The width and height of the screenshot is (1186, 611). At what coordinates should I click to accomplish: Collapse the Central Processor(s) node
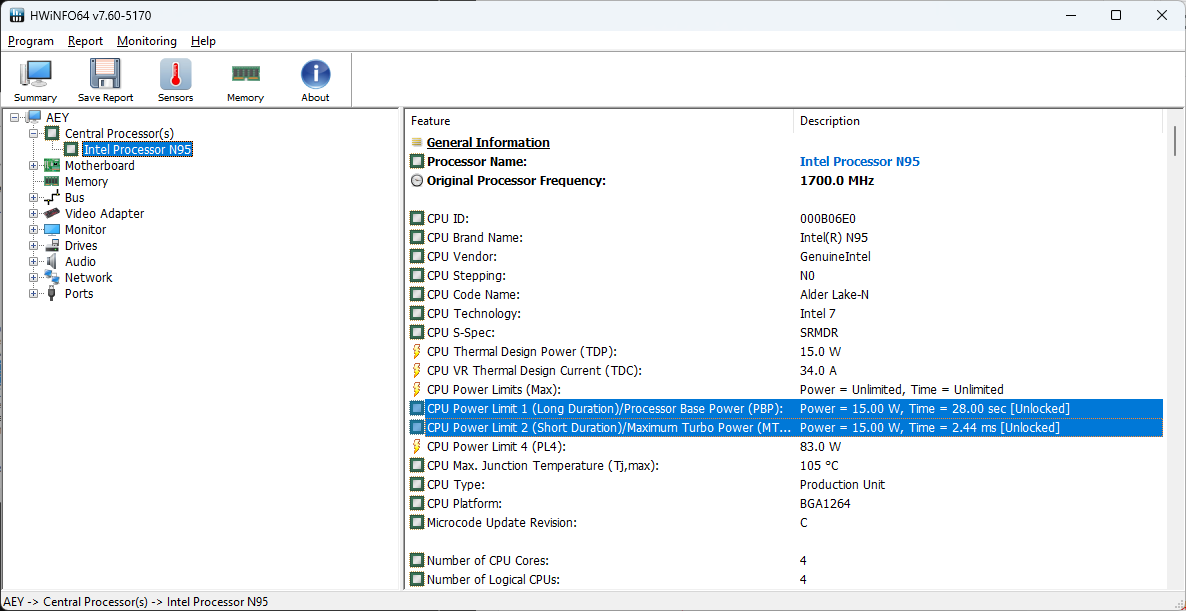33,134
